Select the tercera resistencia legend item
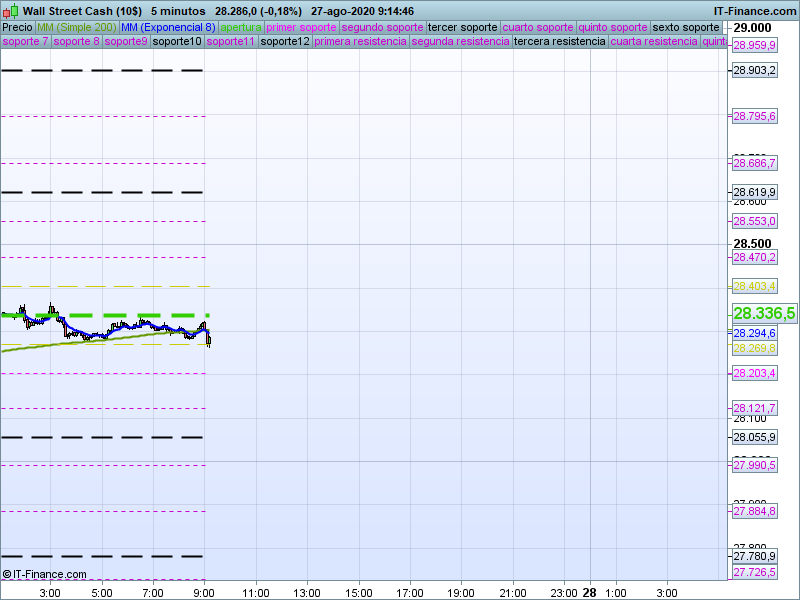Screen dimensions: 800x600 (x=559, y=42)
